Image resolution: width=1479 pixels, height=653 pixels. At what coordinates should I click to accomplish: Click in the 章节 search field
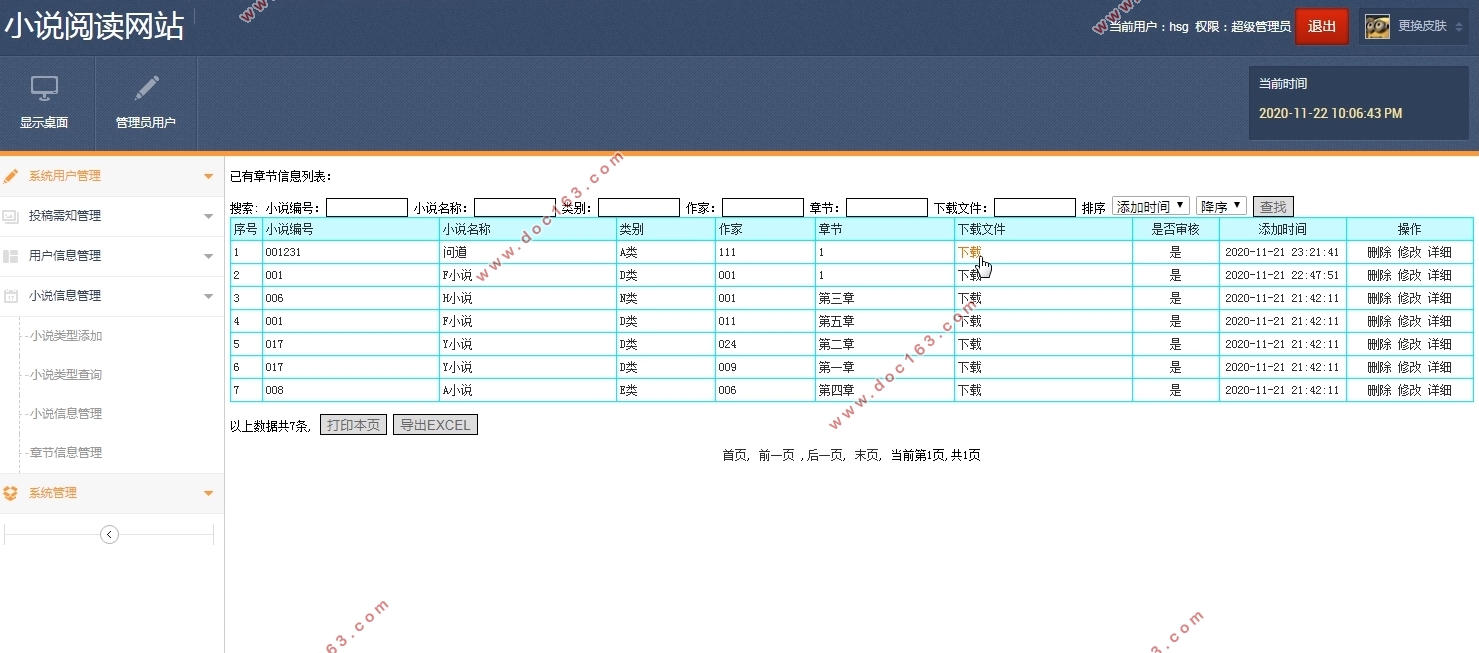tap(887, 208)
